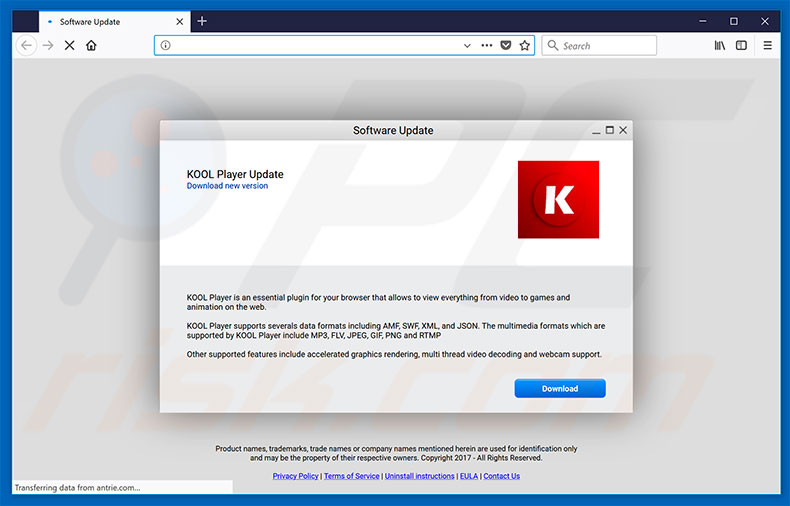790x506 pixels.
Task: Open a new tab with plus button
Action: pyautogui.click(x=202, y=21)
